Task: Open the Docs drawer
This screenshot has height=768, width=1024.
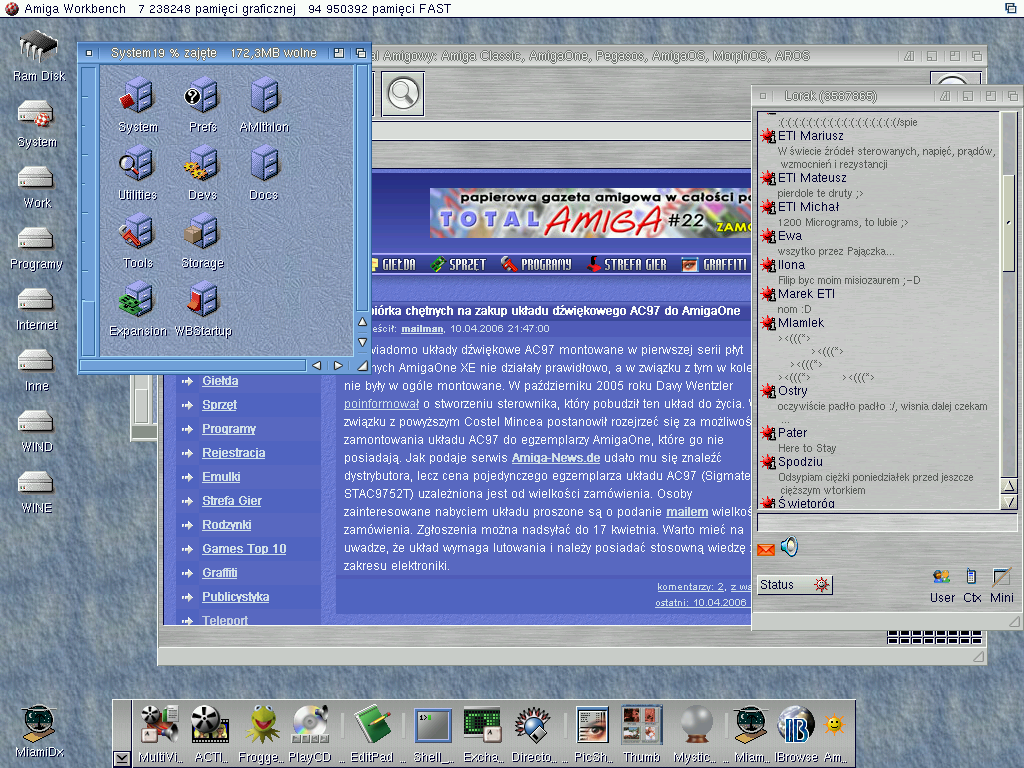Action: coord(264,173)
